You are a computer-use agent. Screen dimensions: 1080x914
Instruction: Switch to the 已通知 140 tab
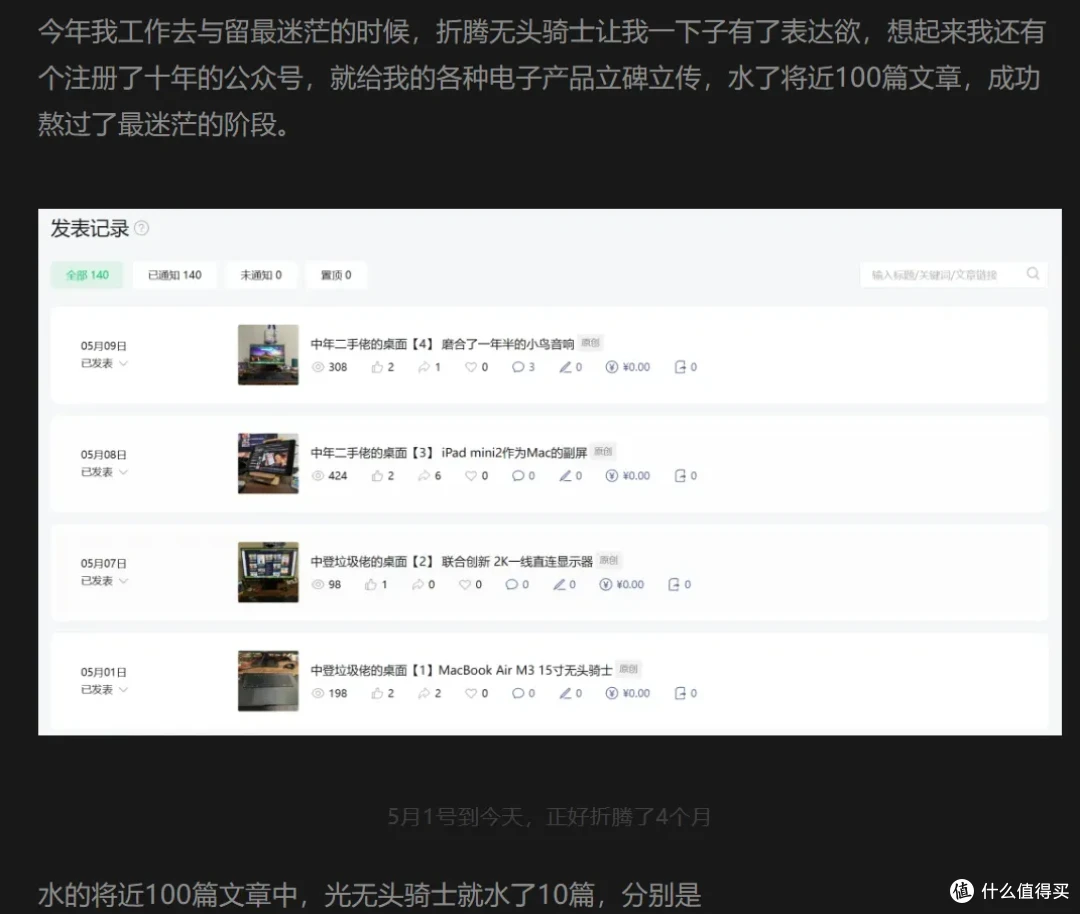[x=175, y=275]
